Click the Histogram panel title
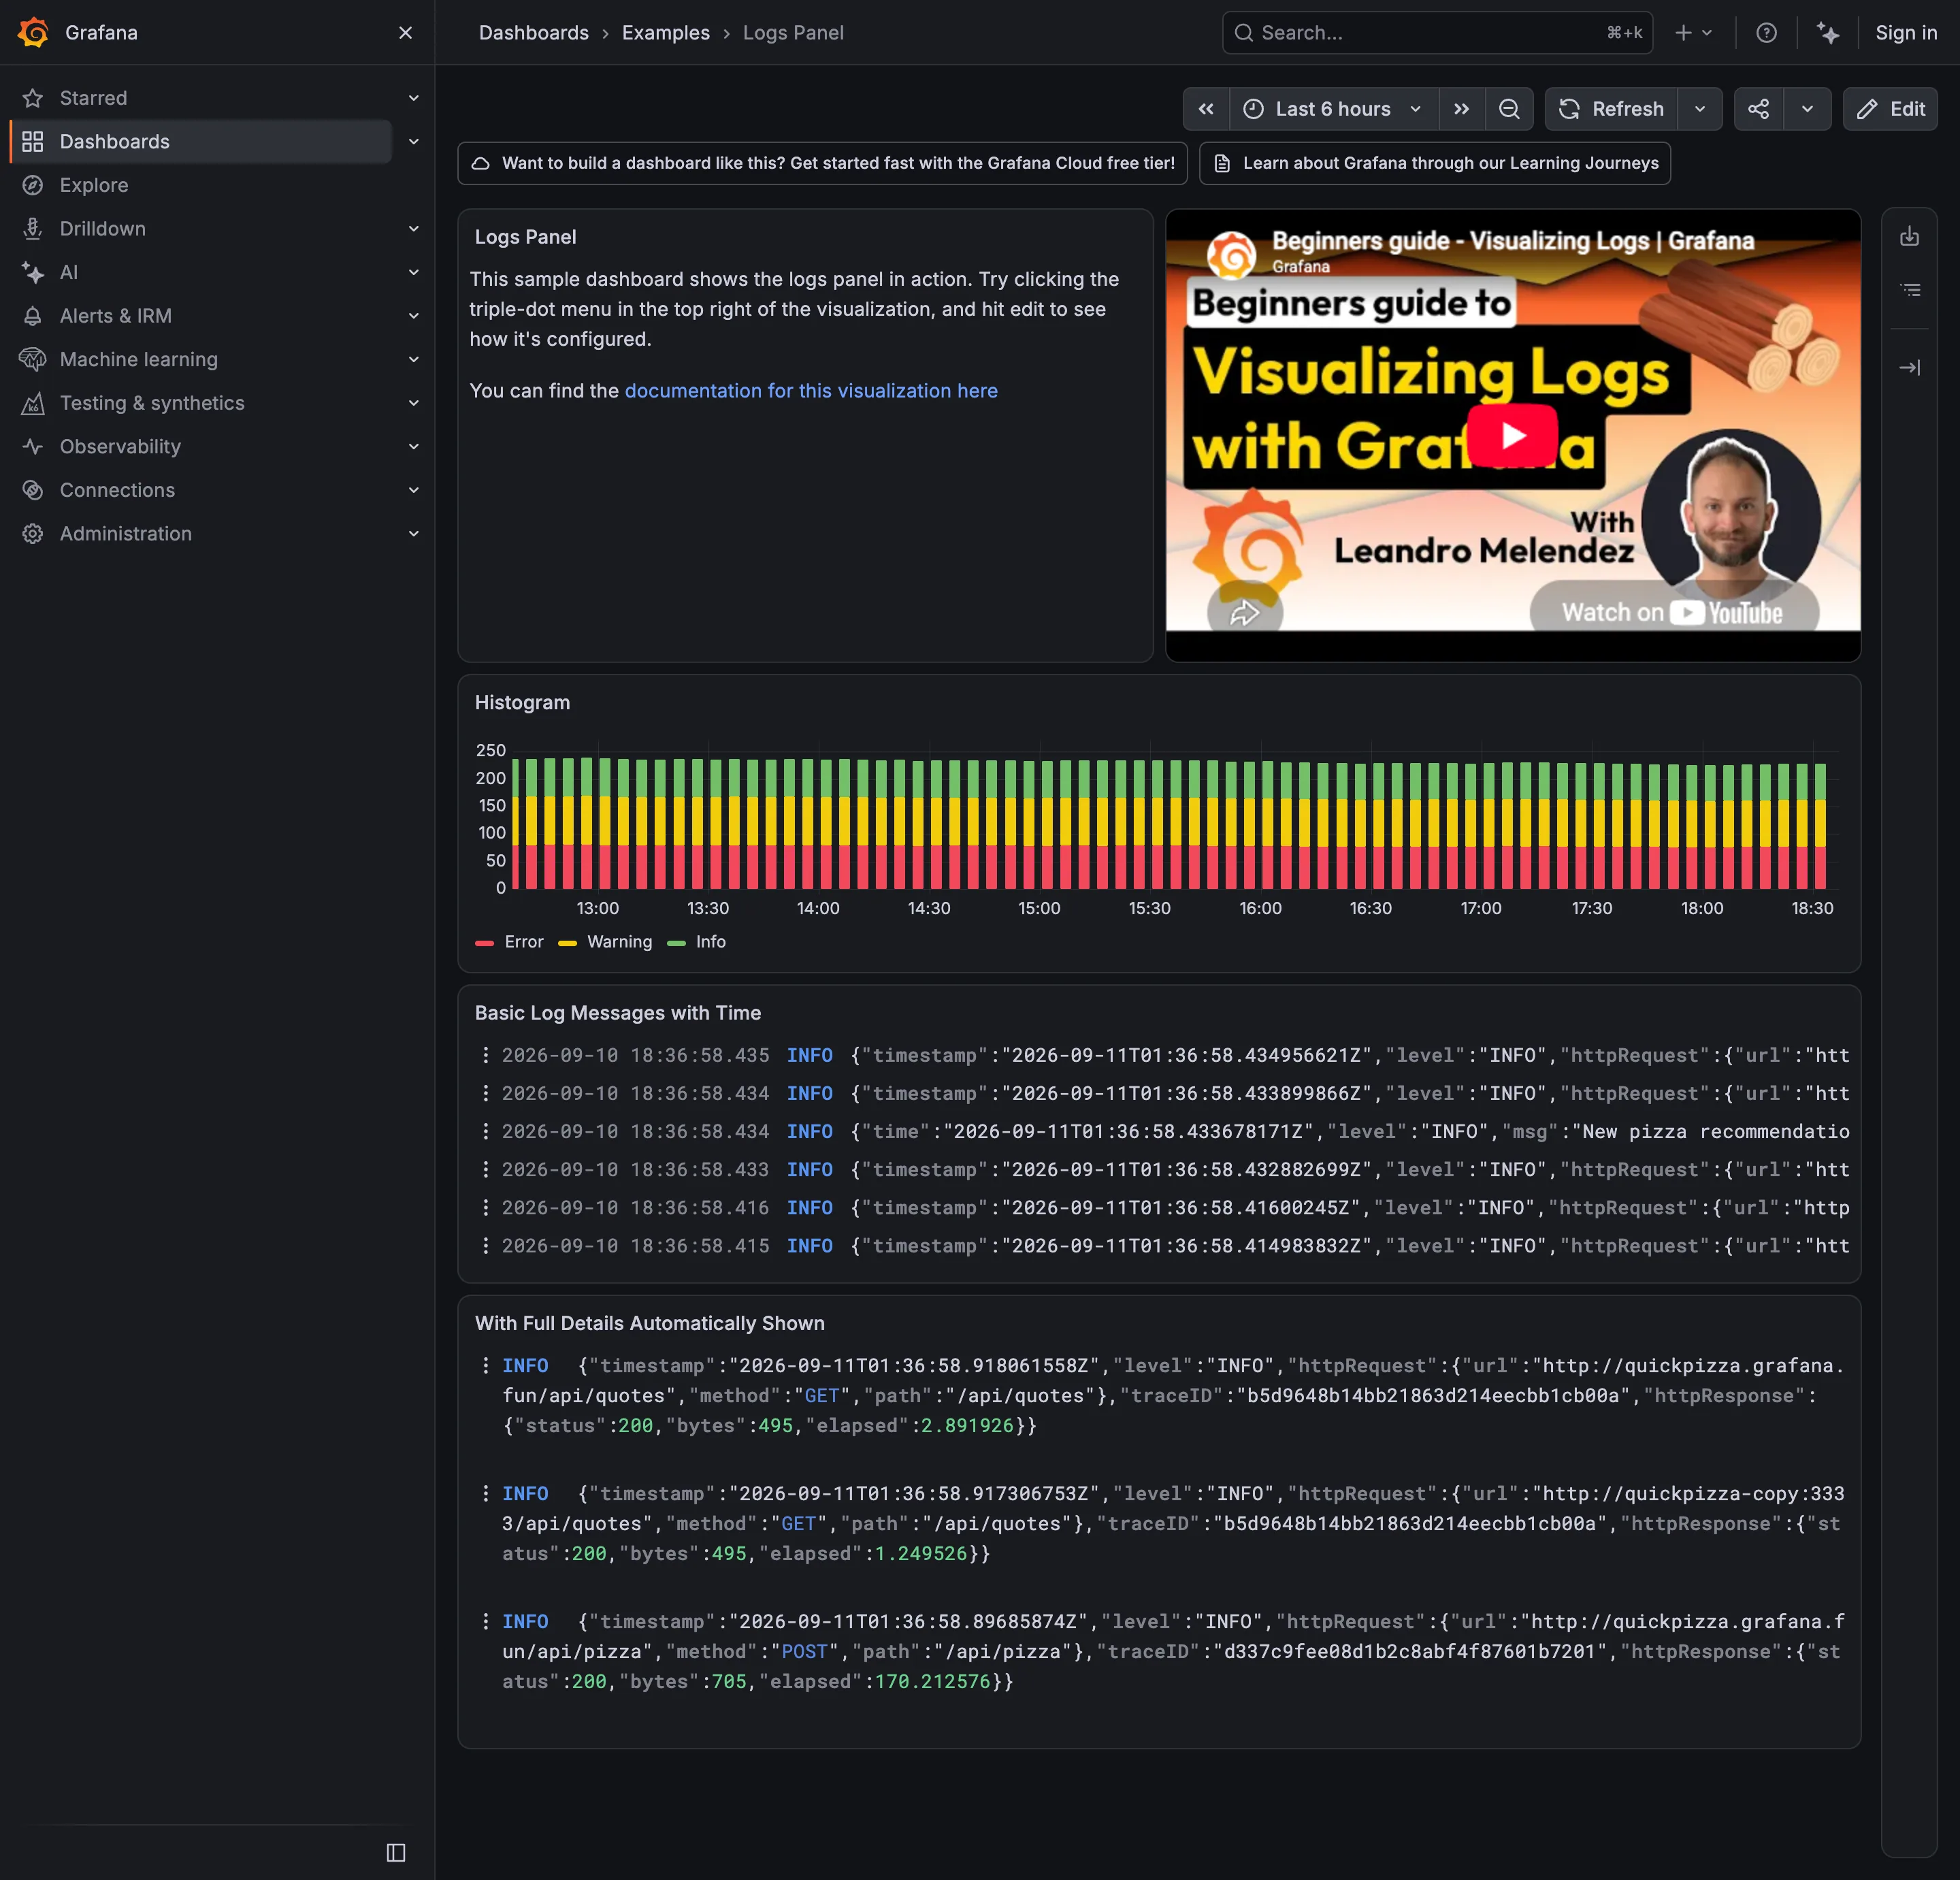This screenshot has width=1960, height=1880. coord(522,703)
